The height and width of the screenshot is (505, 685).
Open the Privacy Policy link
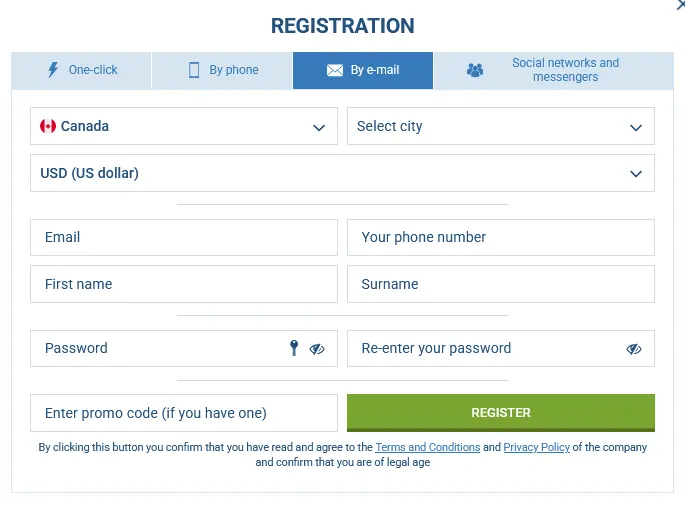click(536, 447)
